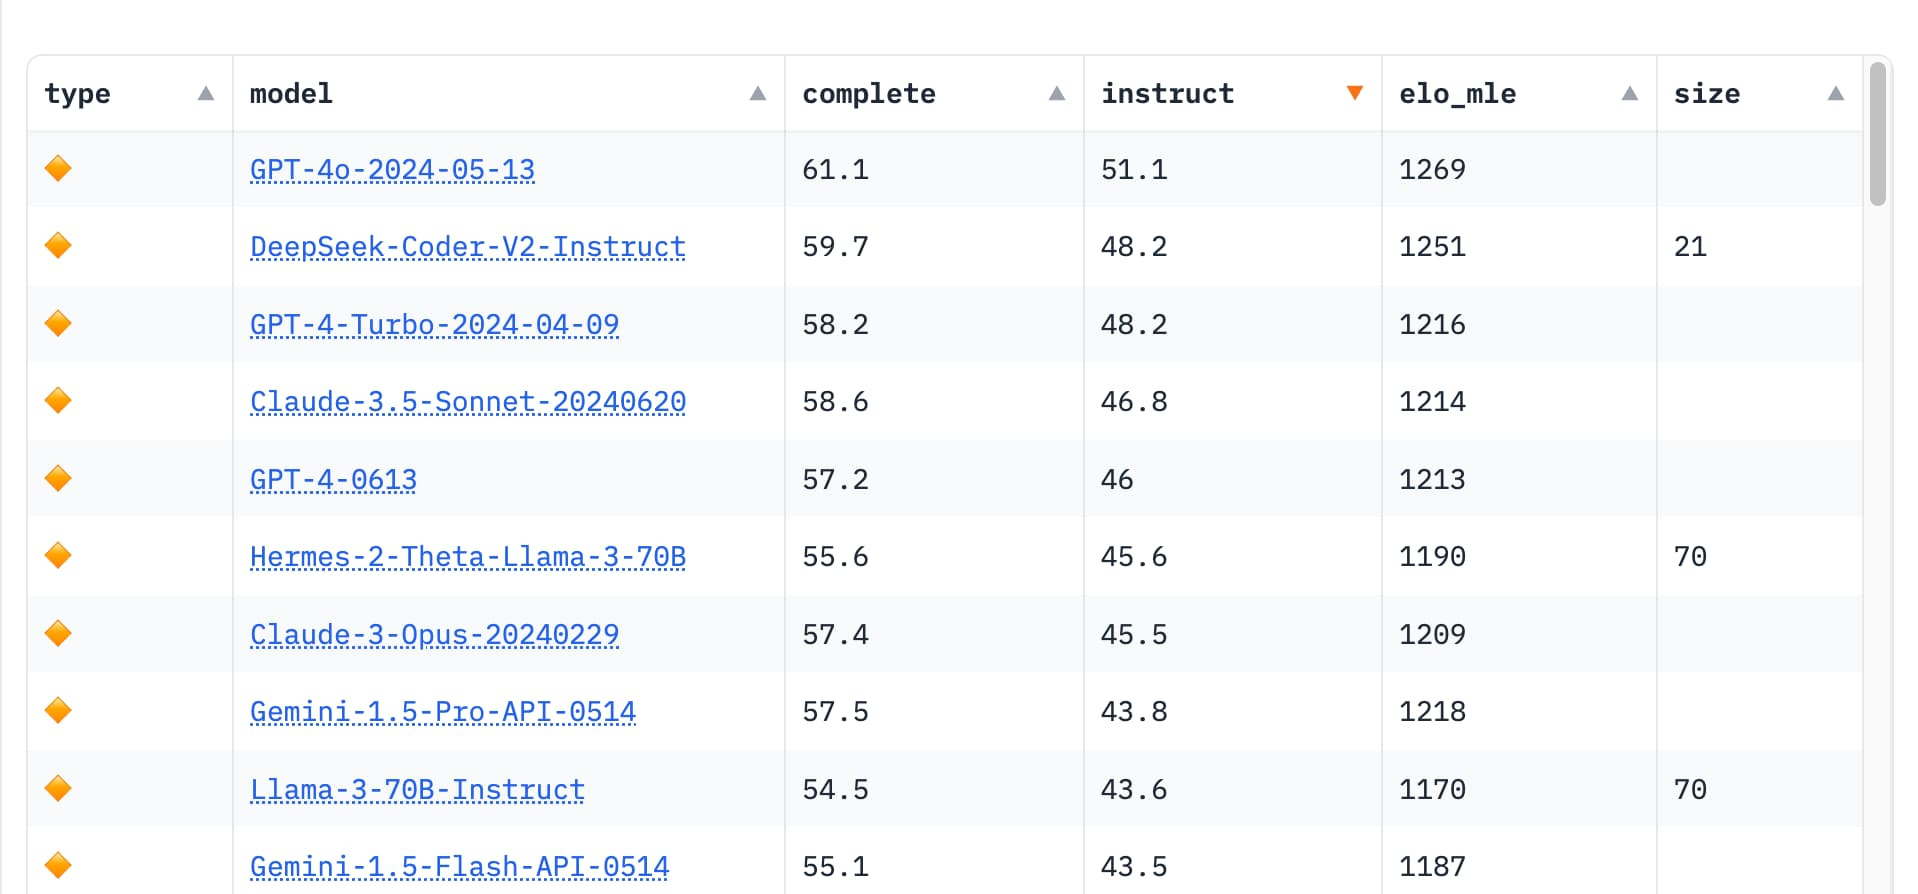The width and height of the screenshot is (1918, 894).
Task: Follow the Claude-3.5-Sonnet-20240620 link
Action: click(x=468, y=402)
